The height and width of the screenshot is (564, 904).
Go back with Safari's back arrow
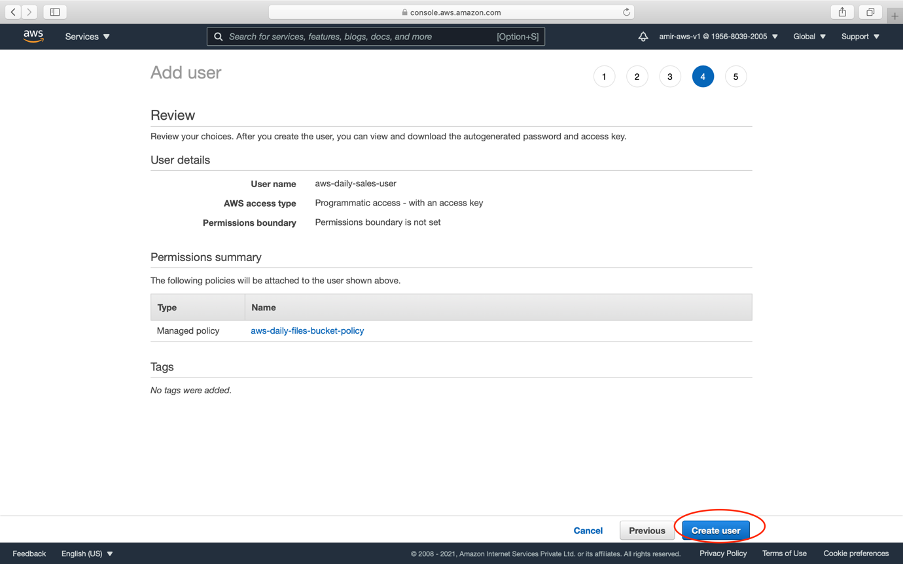(x=13, y=12)
